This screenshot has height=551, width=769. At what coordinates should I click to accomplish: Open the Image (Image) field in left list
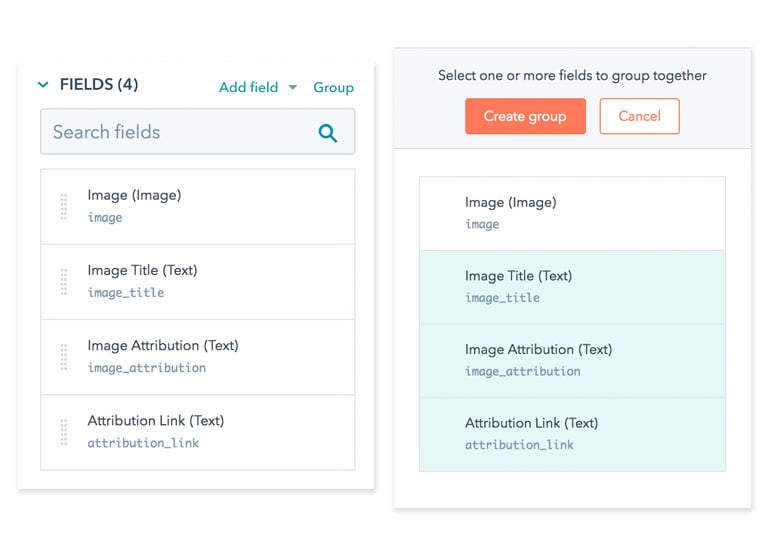(198, 207)
